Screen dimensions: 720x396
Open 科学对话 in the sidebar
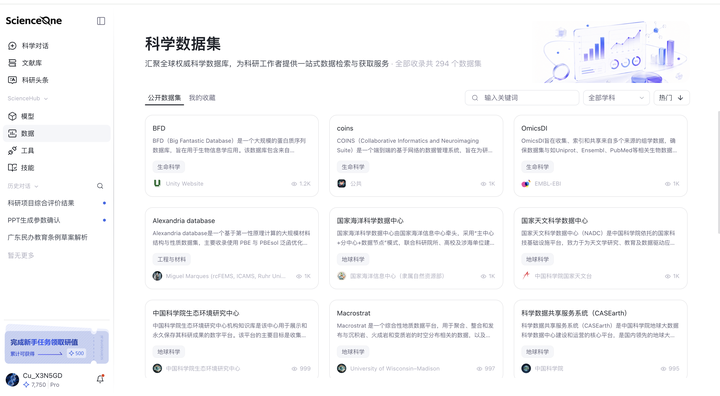click(x=28, y=45)
